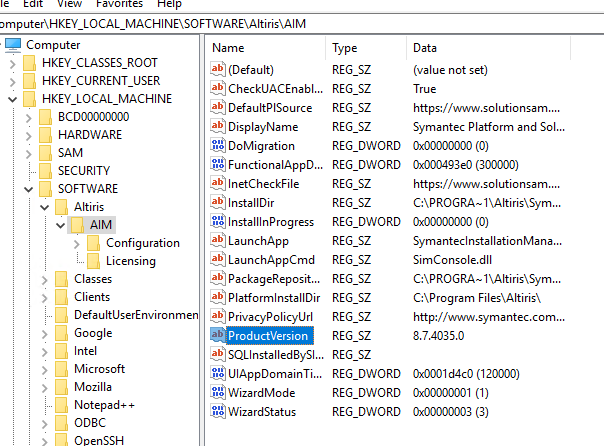Click the string icon beside SQLInstalledBySI...

pyautogui.click(x=217, y=354)
